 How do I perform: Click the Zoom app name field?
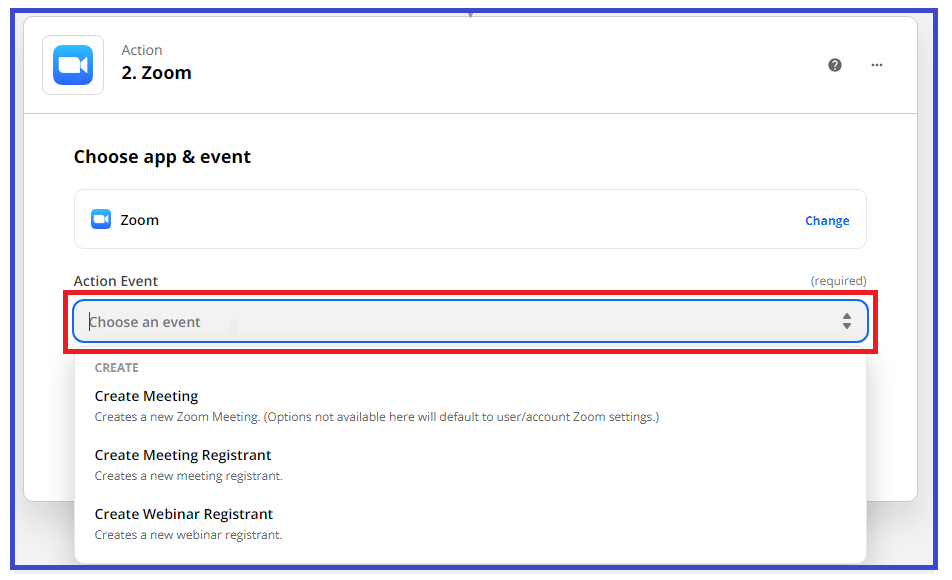pyautogui.click(x=470, y=219)
